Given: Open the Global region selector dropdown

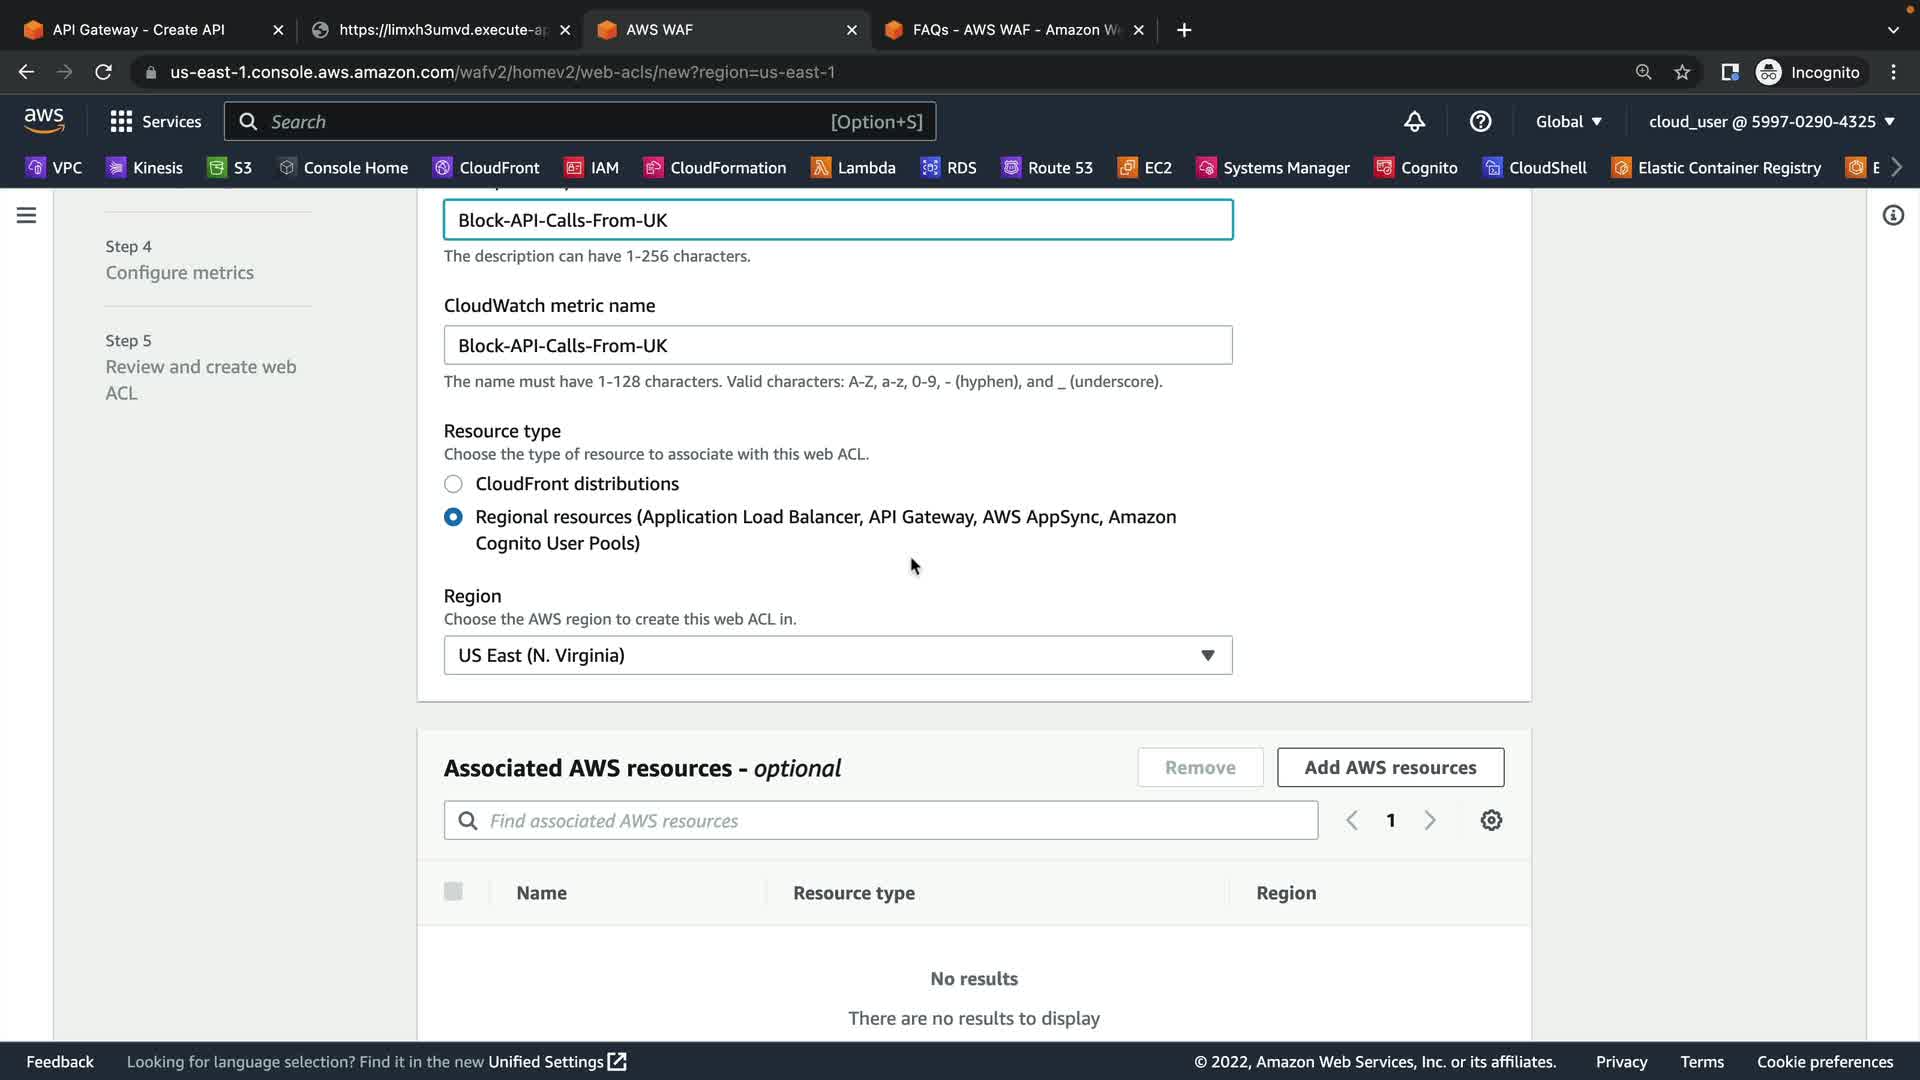Looking at the screenshot, I should tap(1568, 121).
